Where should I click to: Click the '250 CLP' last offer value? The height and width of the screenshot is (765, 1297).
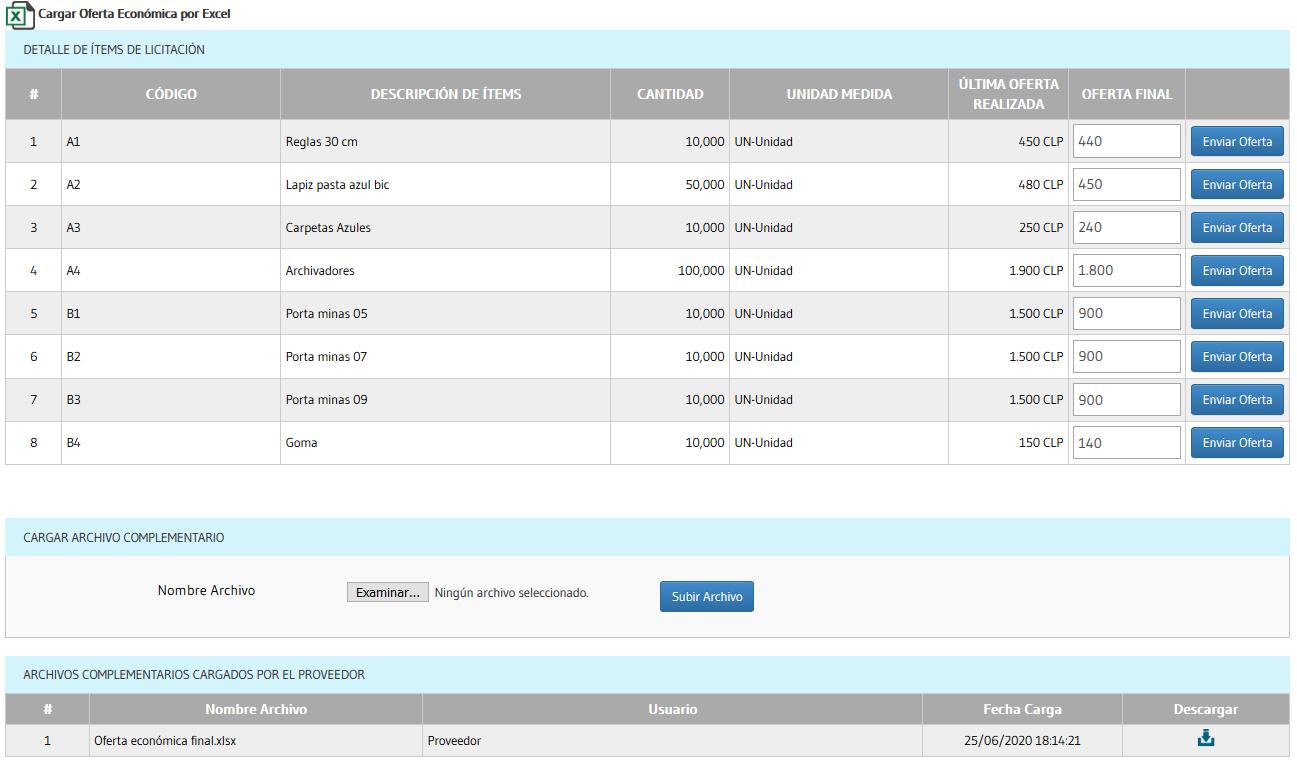click(x=1041, y=228)
